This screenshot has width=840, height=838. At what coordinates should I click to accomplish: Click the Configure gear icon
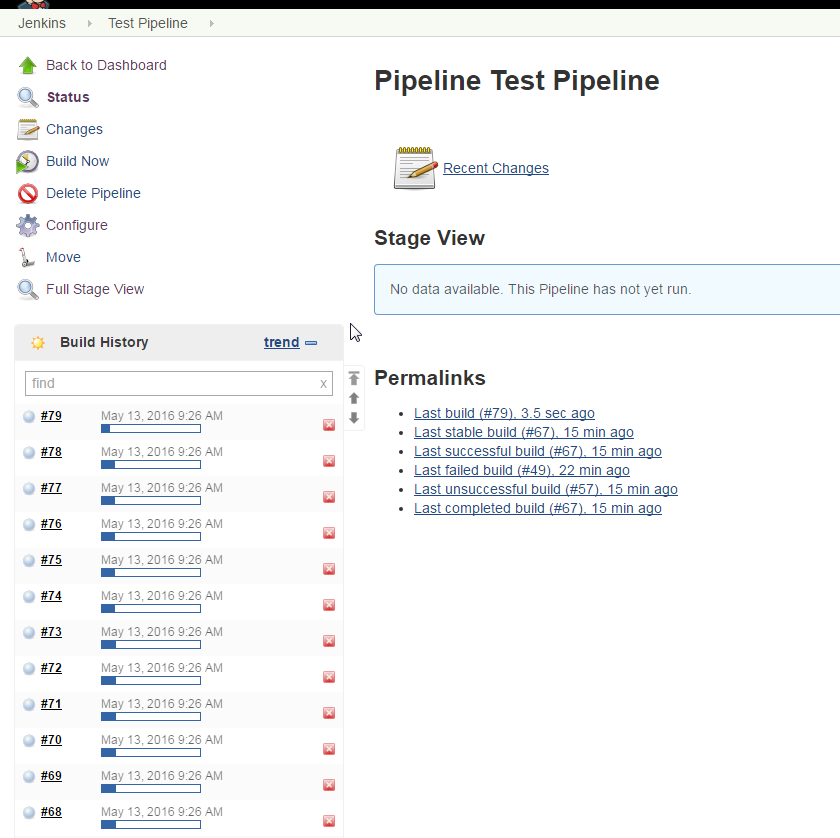point(28,225)
